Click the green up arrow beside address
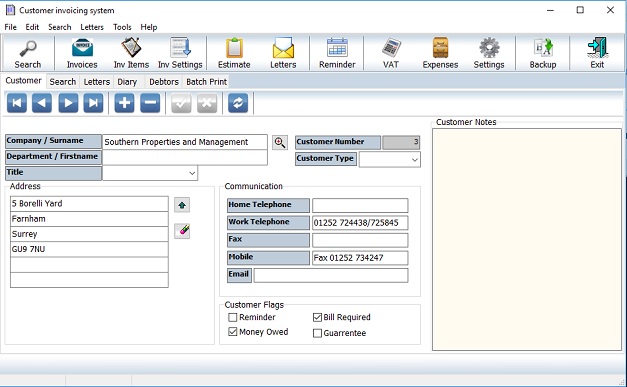 [182, 205]
